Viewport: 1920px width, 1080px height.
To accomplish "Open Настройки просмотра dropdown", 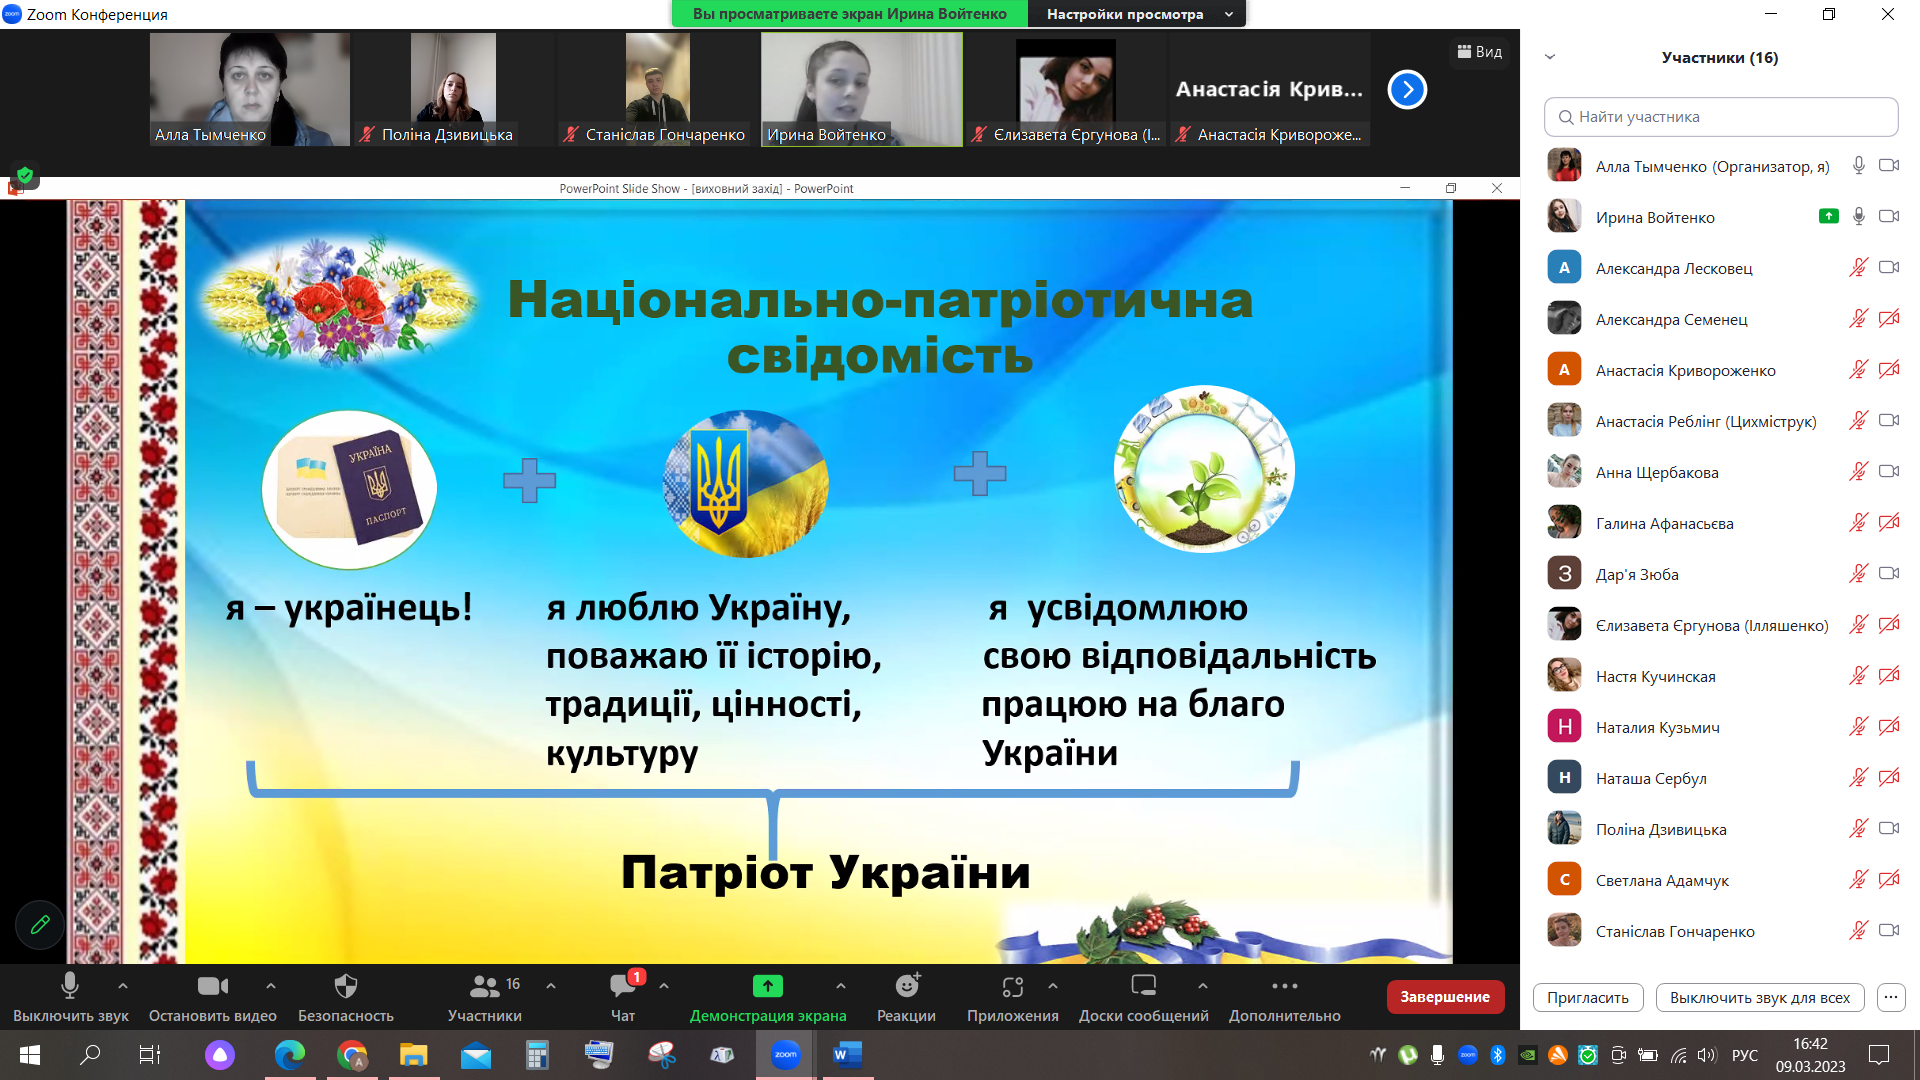I will (x=1138, y=14).
